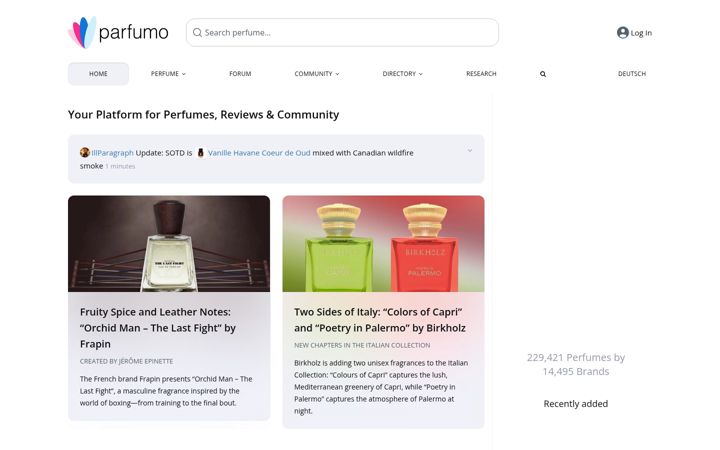Switch language to Deutsch
The width and height of the screenshot is (720, 450).
tap(632, 73)
